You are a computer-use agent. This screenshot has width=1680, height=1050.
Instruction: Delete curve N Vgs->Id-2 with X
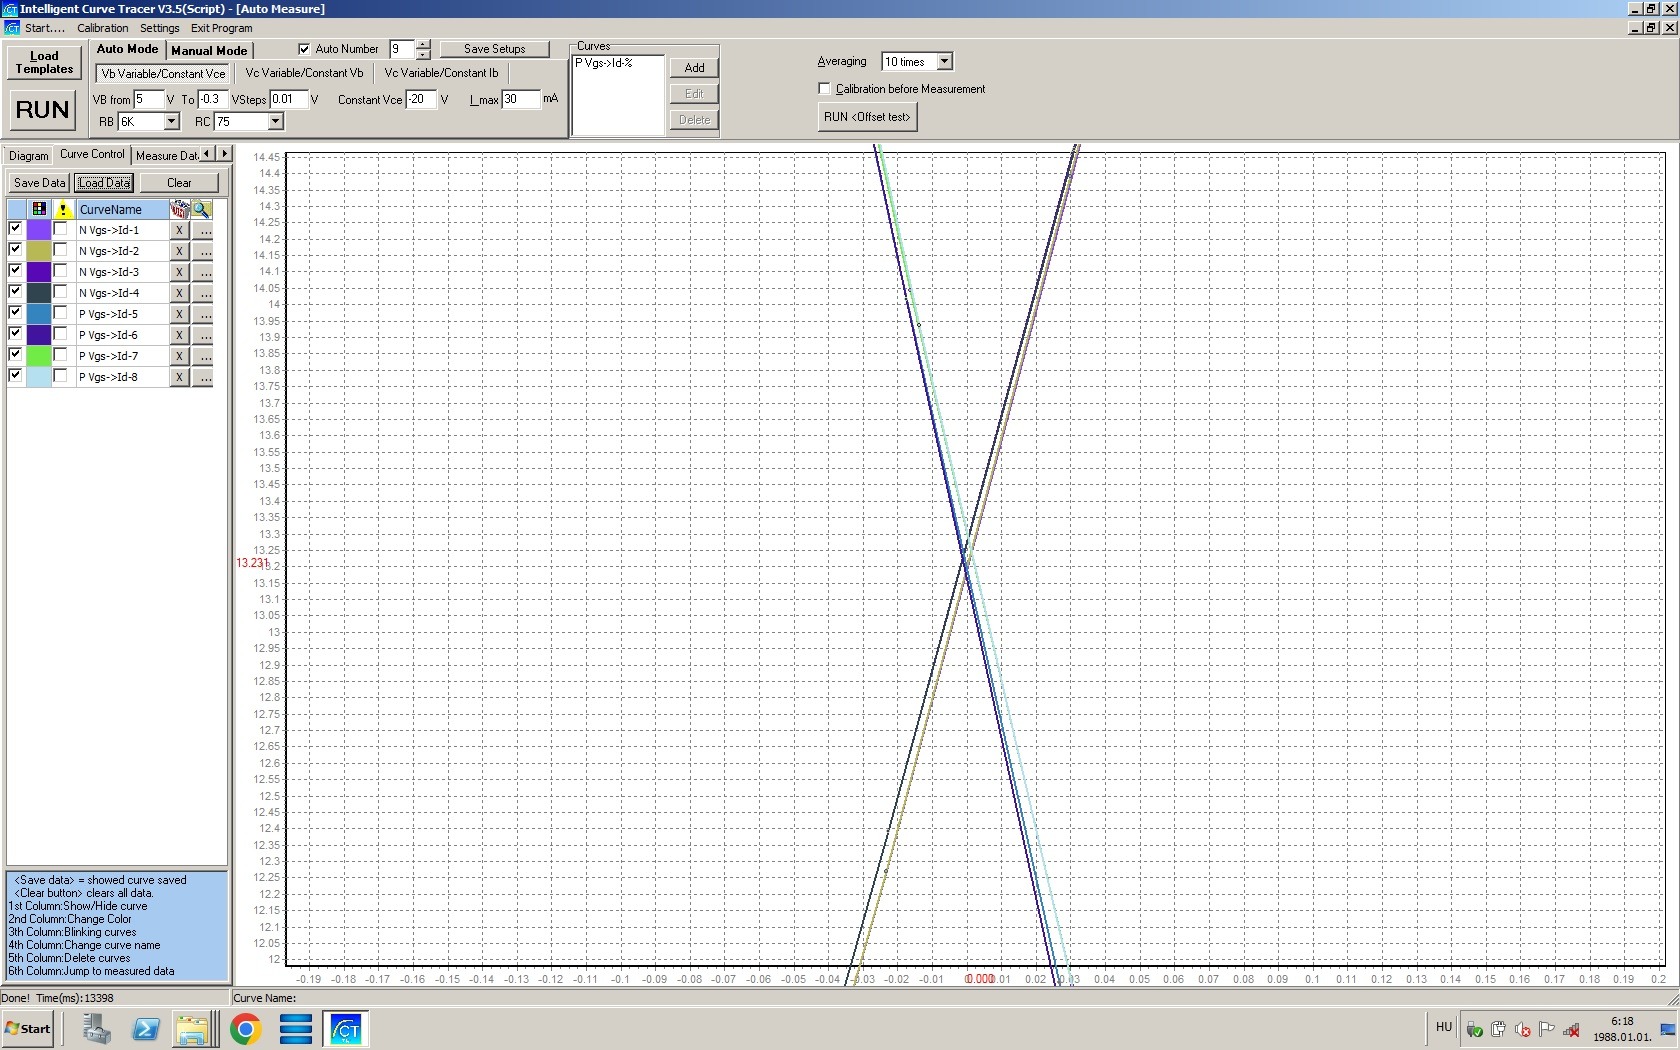point(179,251)
